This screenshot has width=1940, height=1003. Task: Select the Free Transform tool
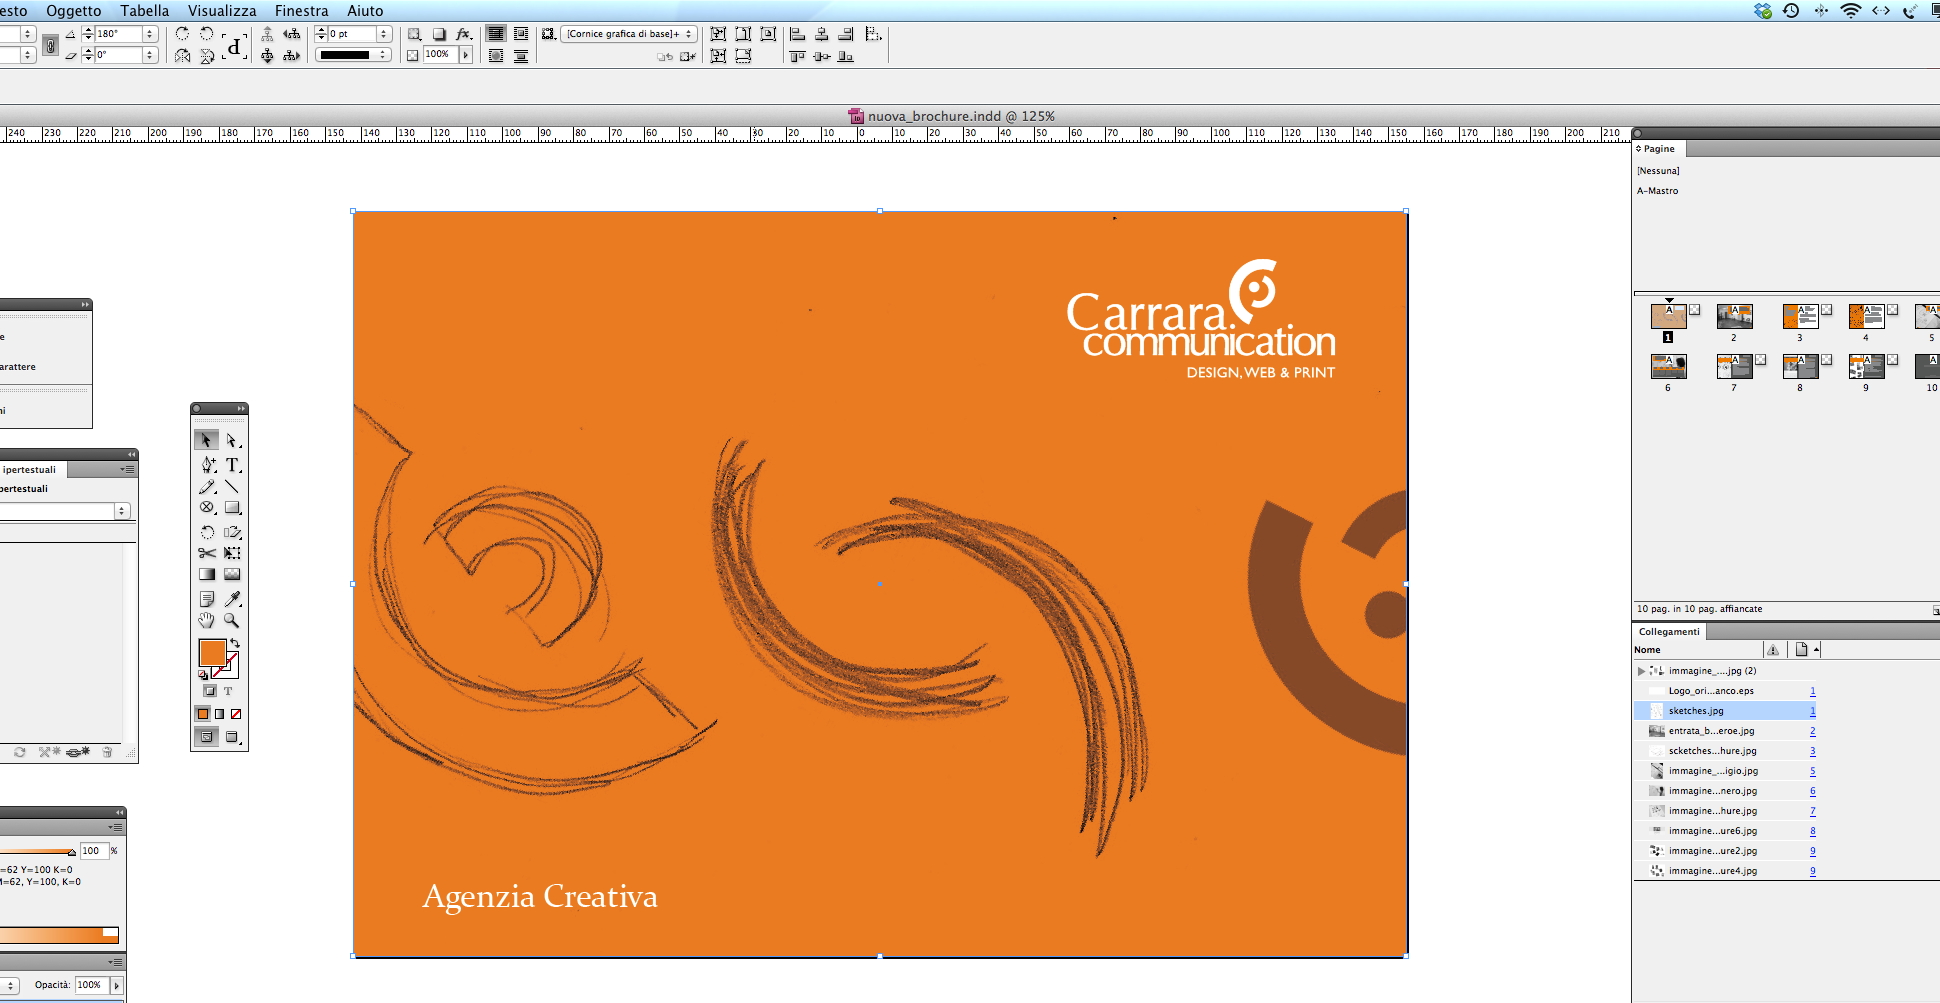point(232,553)
